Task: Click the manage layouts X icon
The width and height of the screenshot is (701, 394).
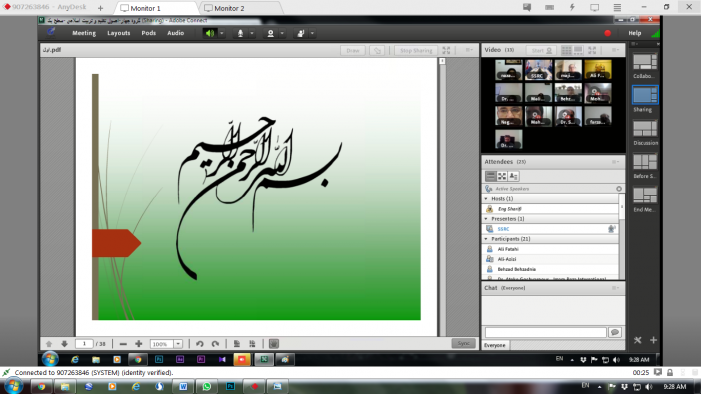Action: pos(638,340)
